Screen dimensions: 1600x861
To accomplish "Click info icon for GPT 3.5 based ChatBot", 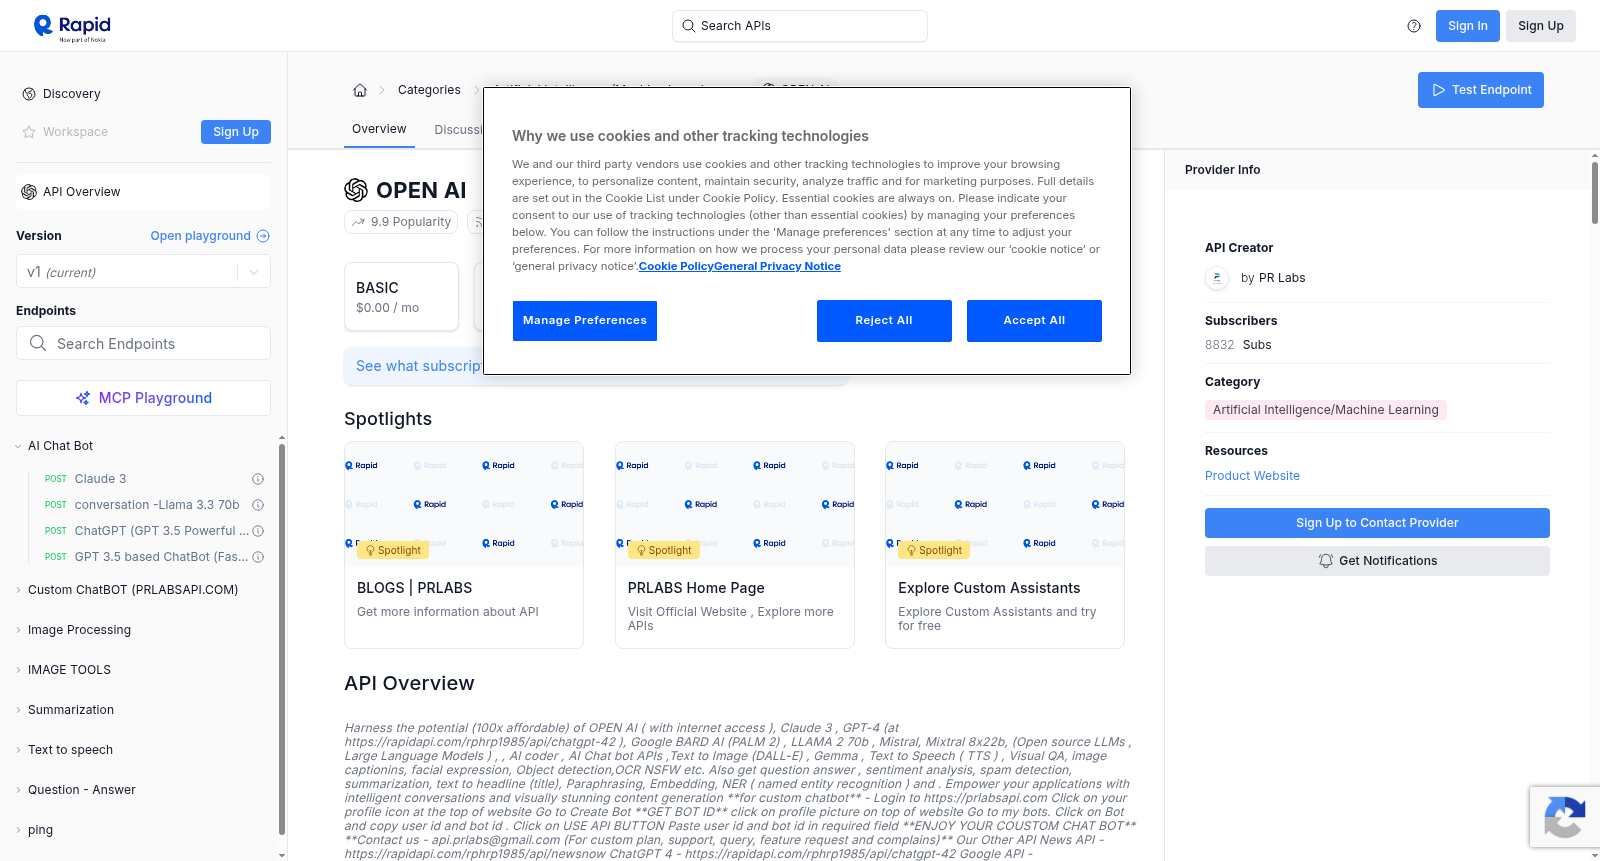I will [258, 557].
